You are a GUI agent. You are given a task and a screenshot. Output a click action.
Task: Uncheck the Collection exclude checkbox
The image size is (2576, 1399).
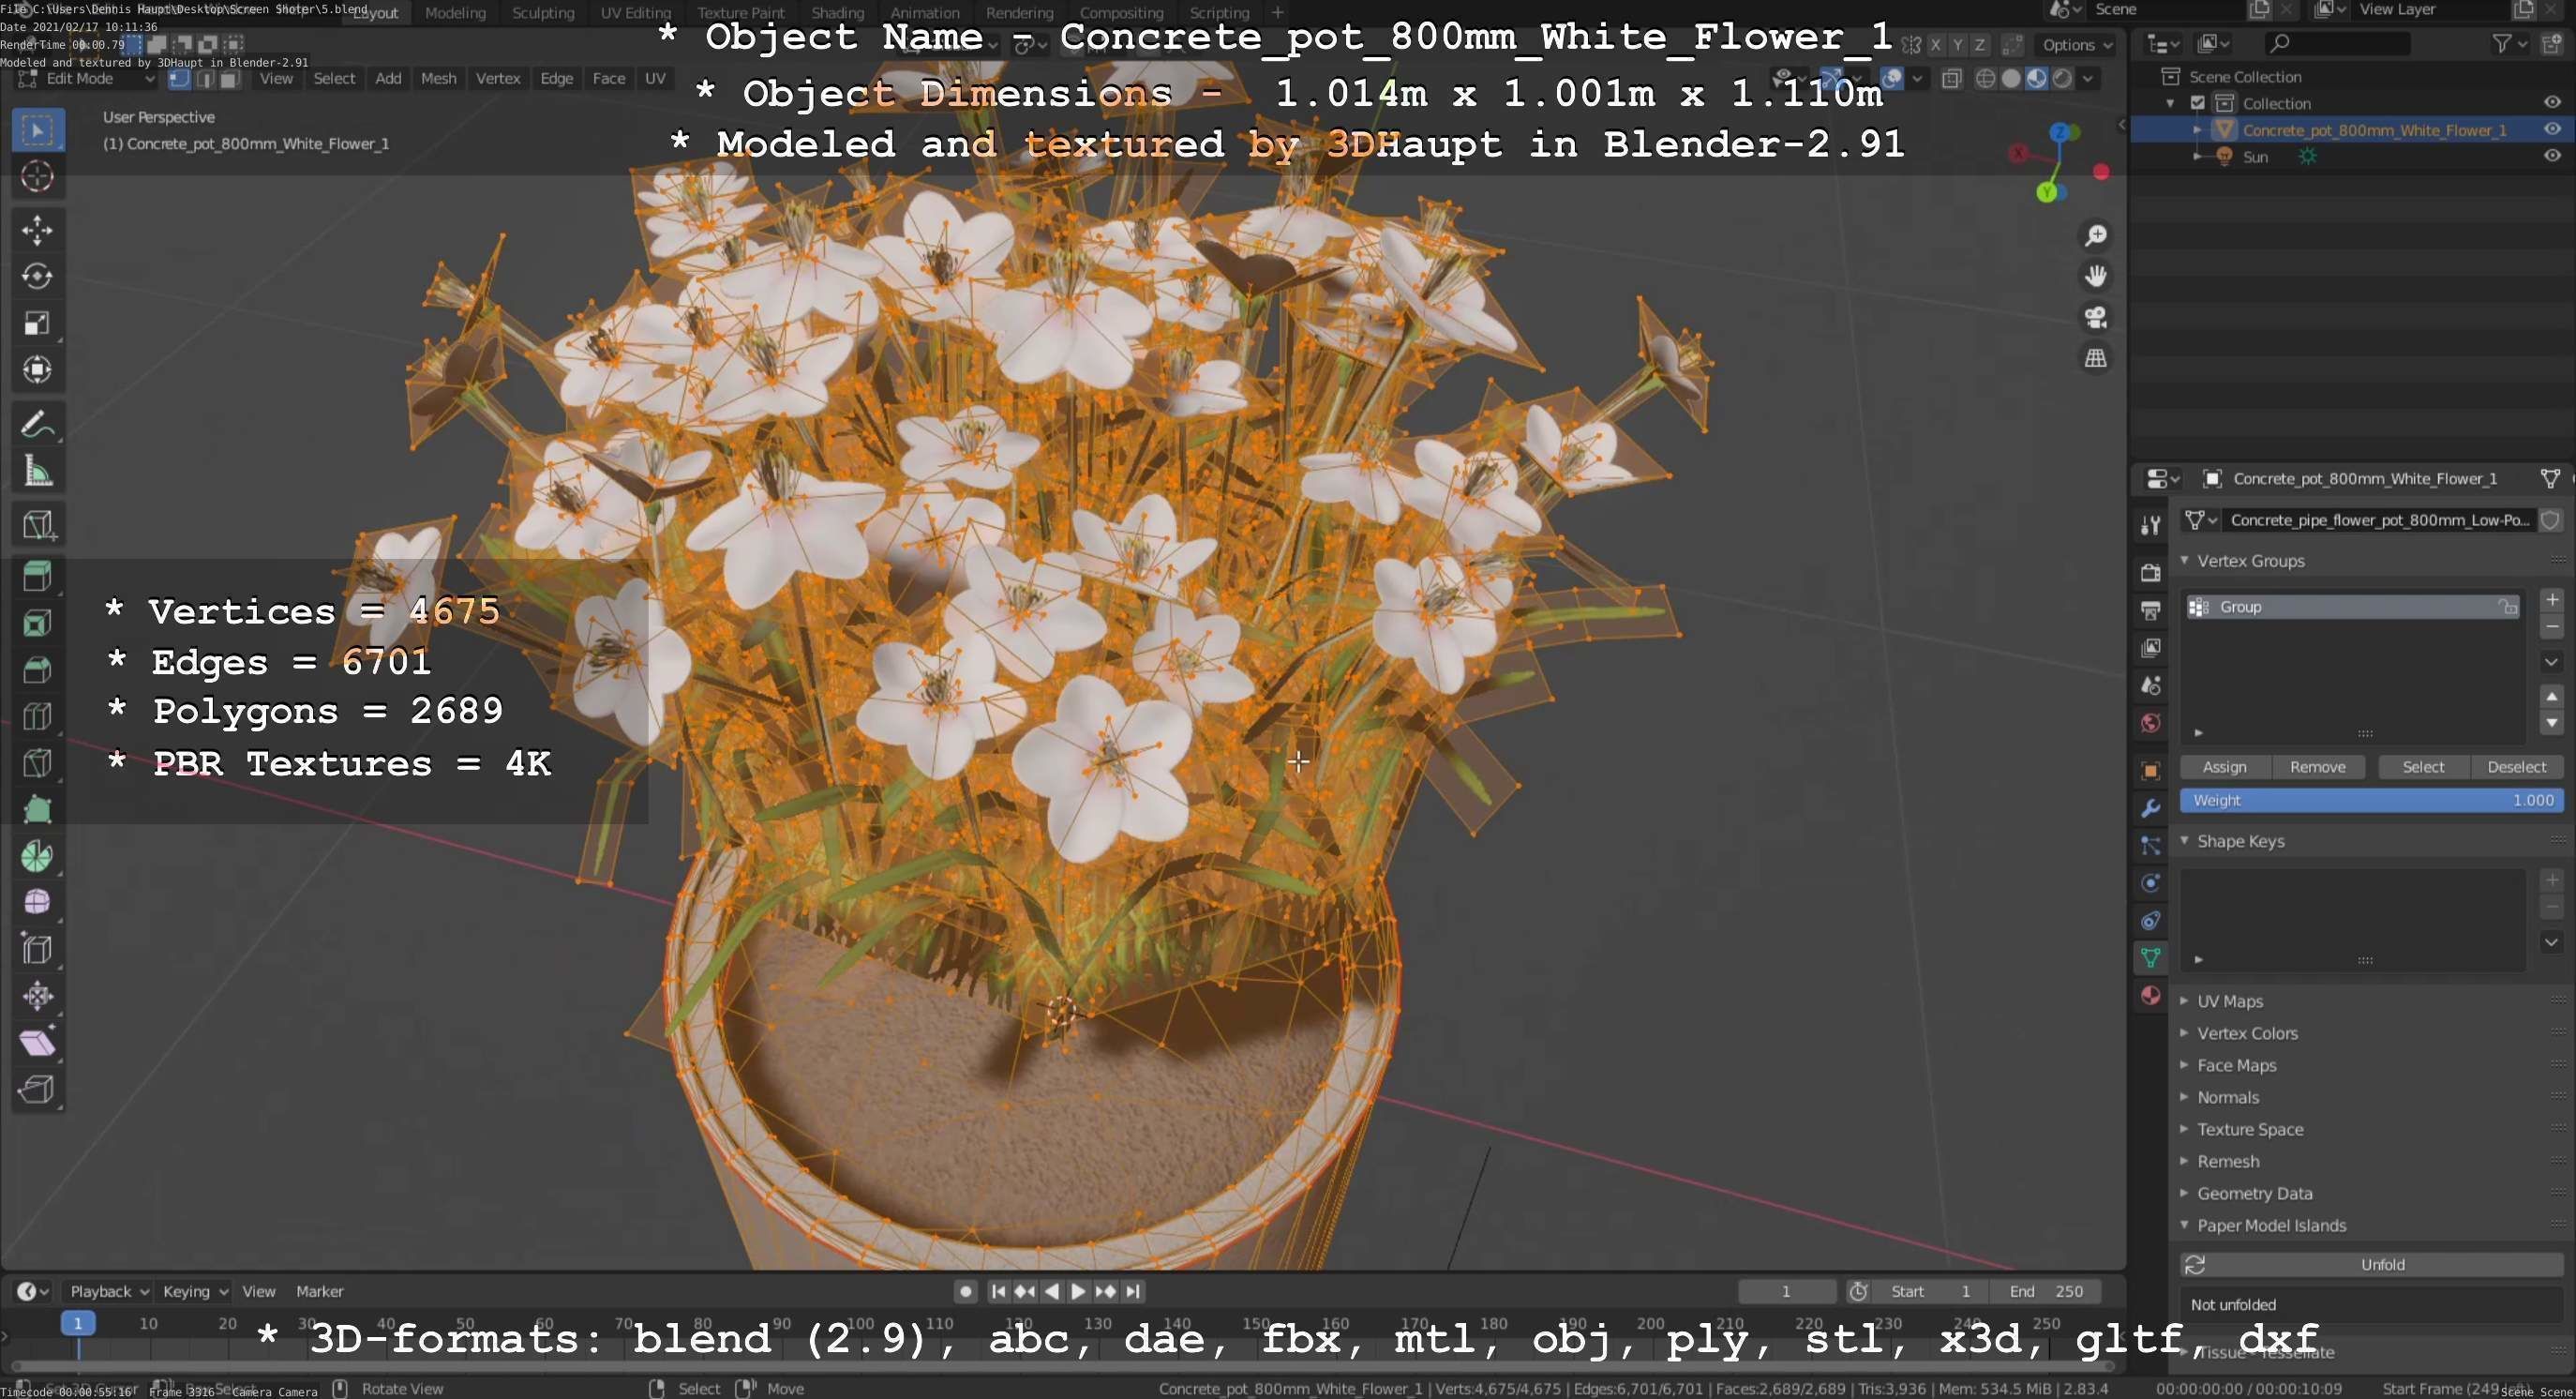2198,103
